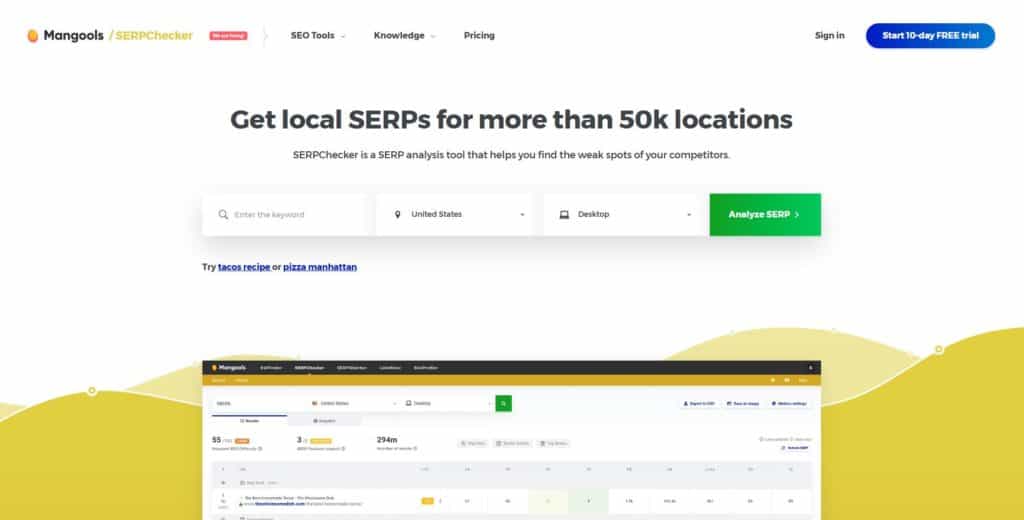
Task: Expand the Knowledge menu
Action: tap(404, 35)
